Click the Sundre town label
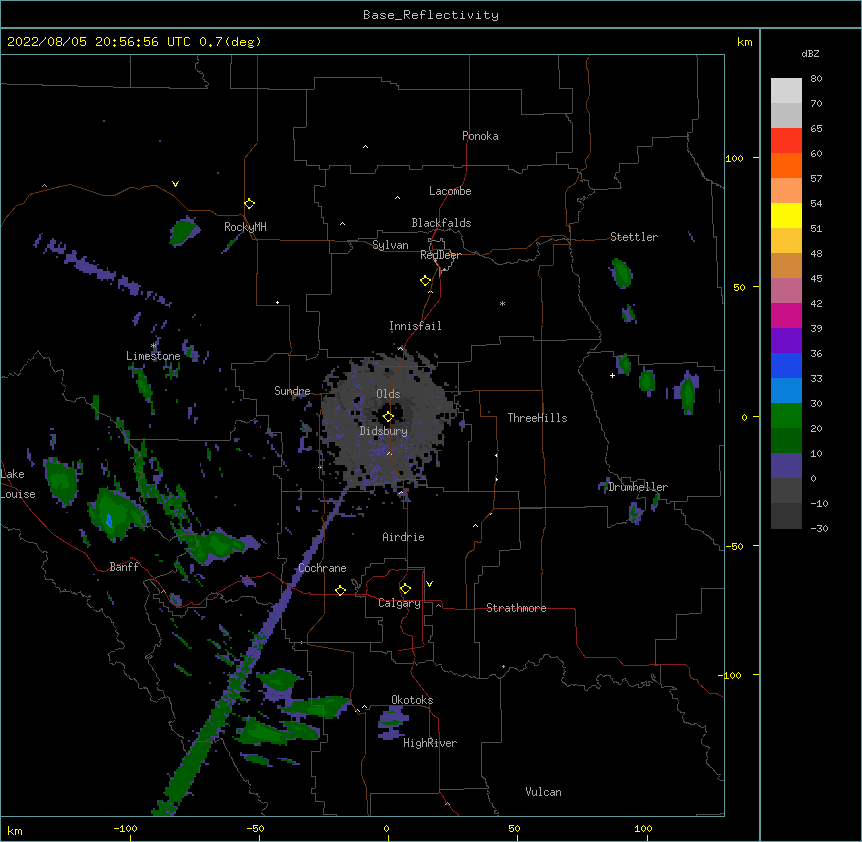Image resolution: width=862 pixels, height=842 pixels. click(x=292, y=391)
